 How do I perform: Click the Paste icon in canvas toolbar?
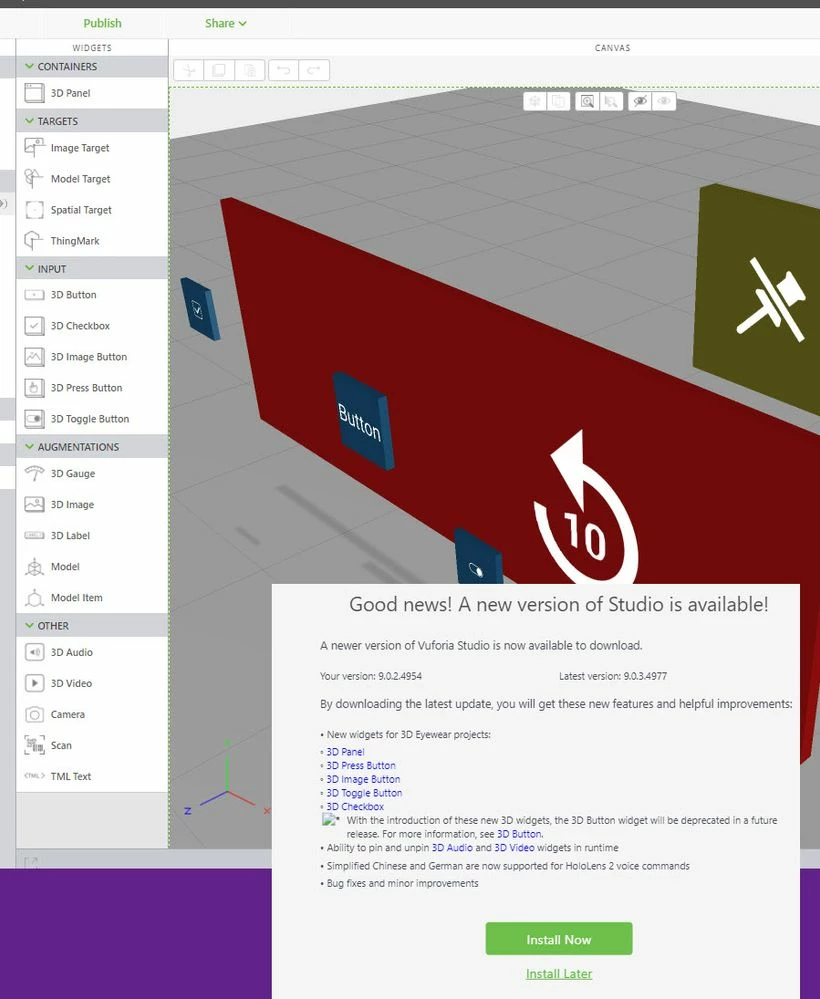(250, 70)
